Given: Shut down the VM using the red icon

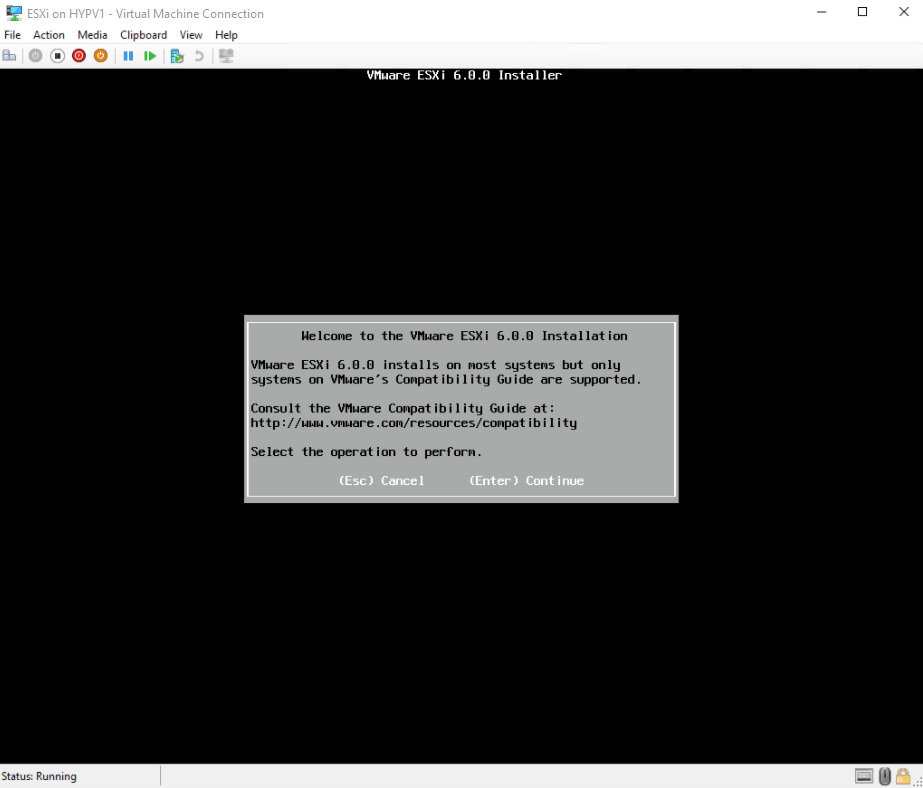Looking at the screenshot, I should pos(79,56).
